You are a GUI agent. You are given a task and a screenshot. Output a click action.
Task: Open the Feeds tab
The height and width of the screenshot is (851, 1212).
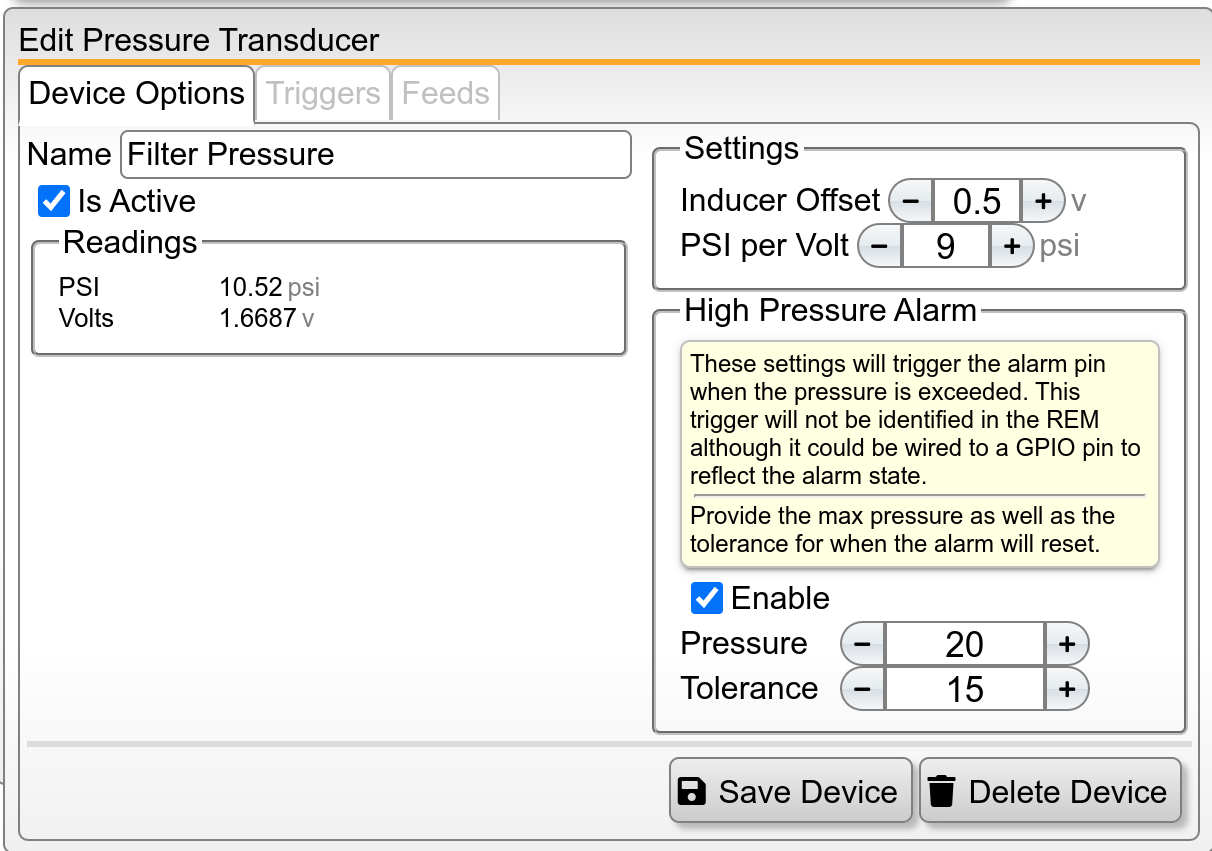444,93
